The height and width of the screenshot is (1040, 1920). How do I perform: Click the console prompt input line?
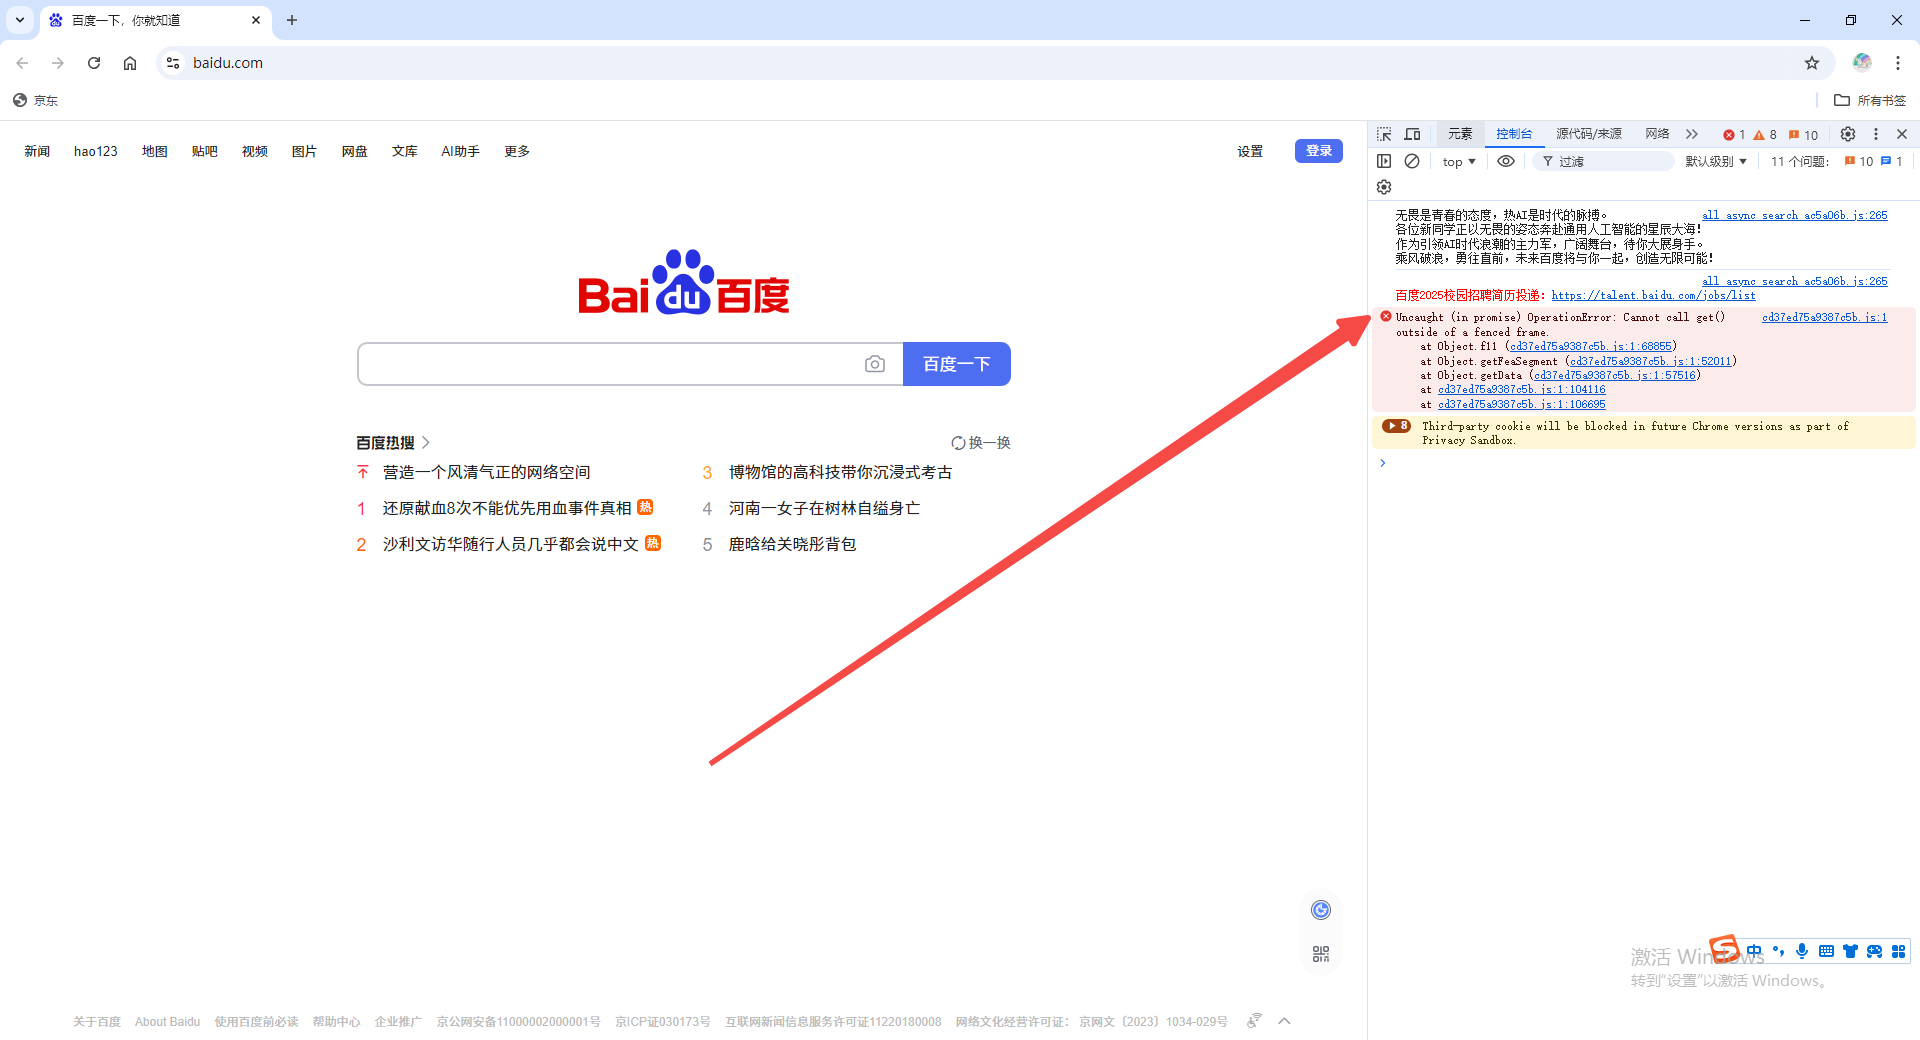point(1645,463)
